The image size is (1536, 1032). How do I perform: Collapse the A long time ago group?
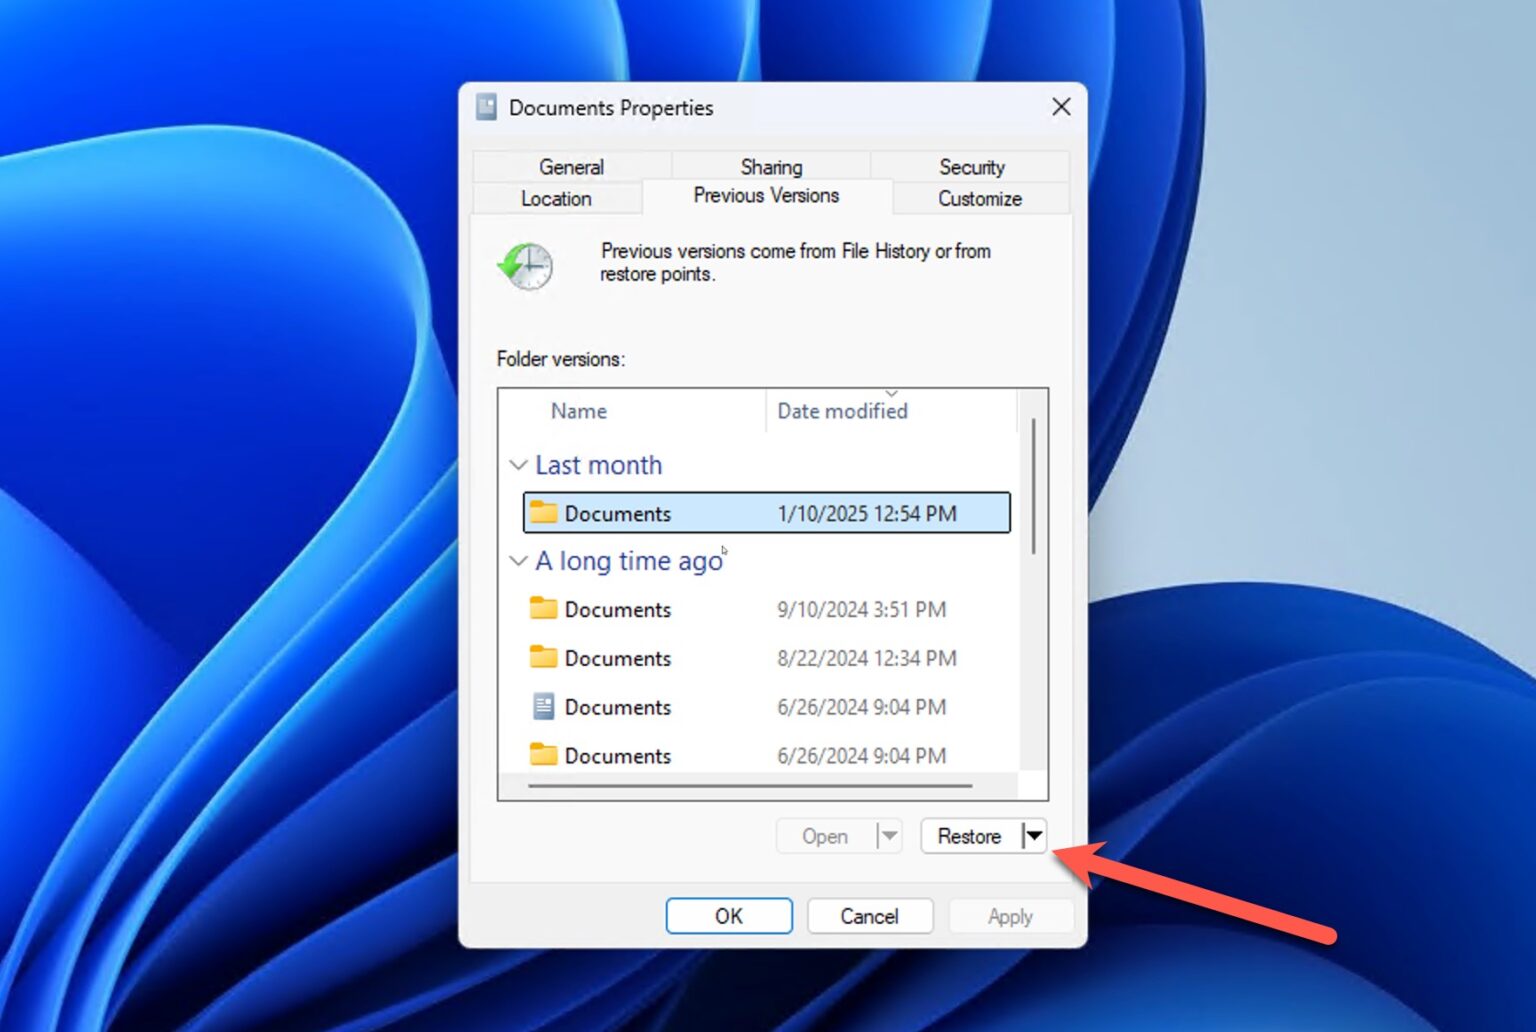(518, 561)
